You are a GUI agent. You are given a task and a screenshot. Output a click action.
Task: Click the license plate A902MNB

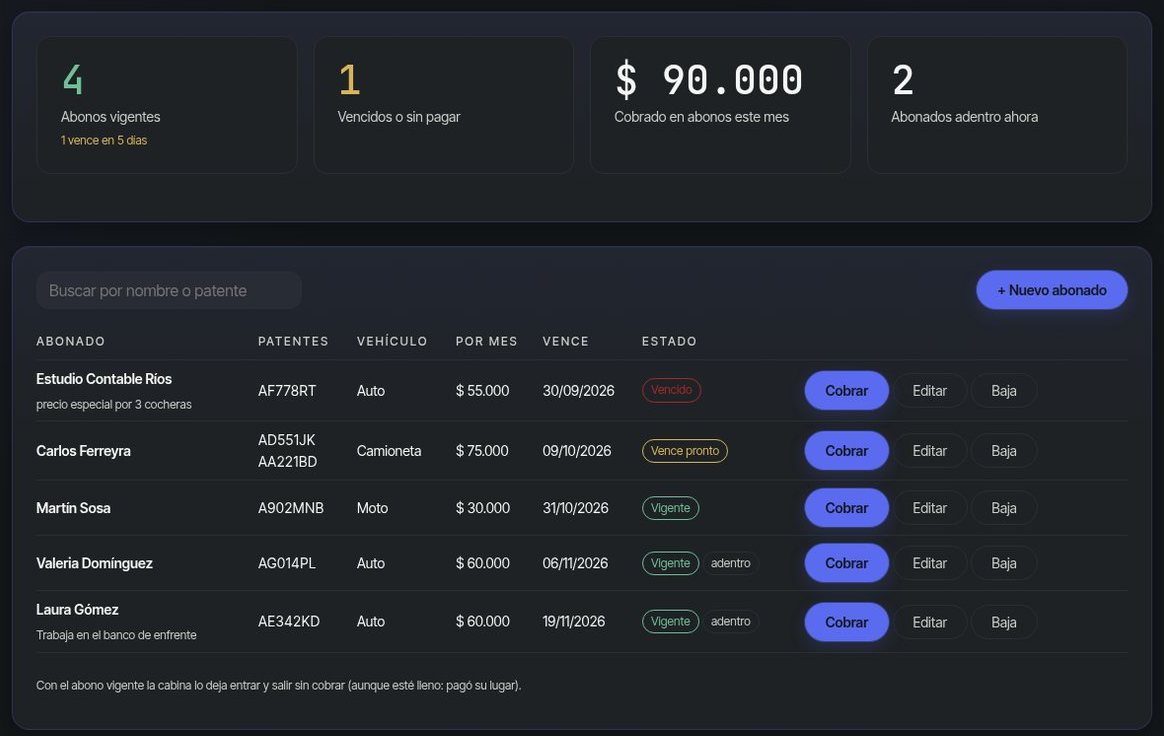pos(291,508)
